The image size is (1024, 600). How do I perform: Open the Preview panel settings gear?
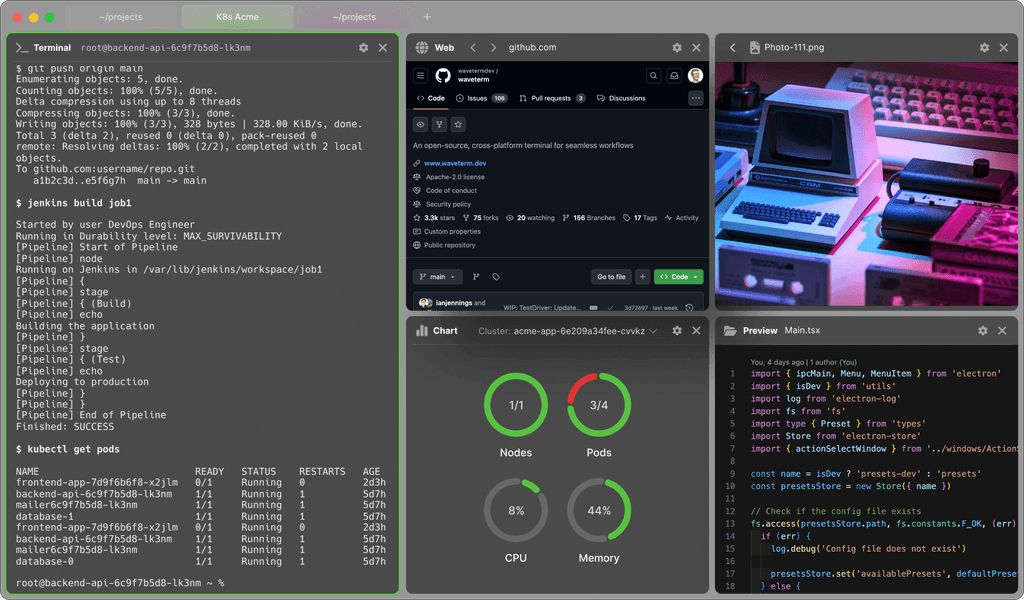982,330
